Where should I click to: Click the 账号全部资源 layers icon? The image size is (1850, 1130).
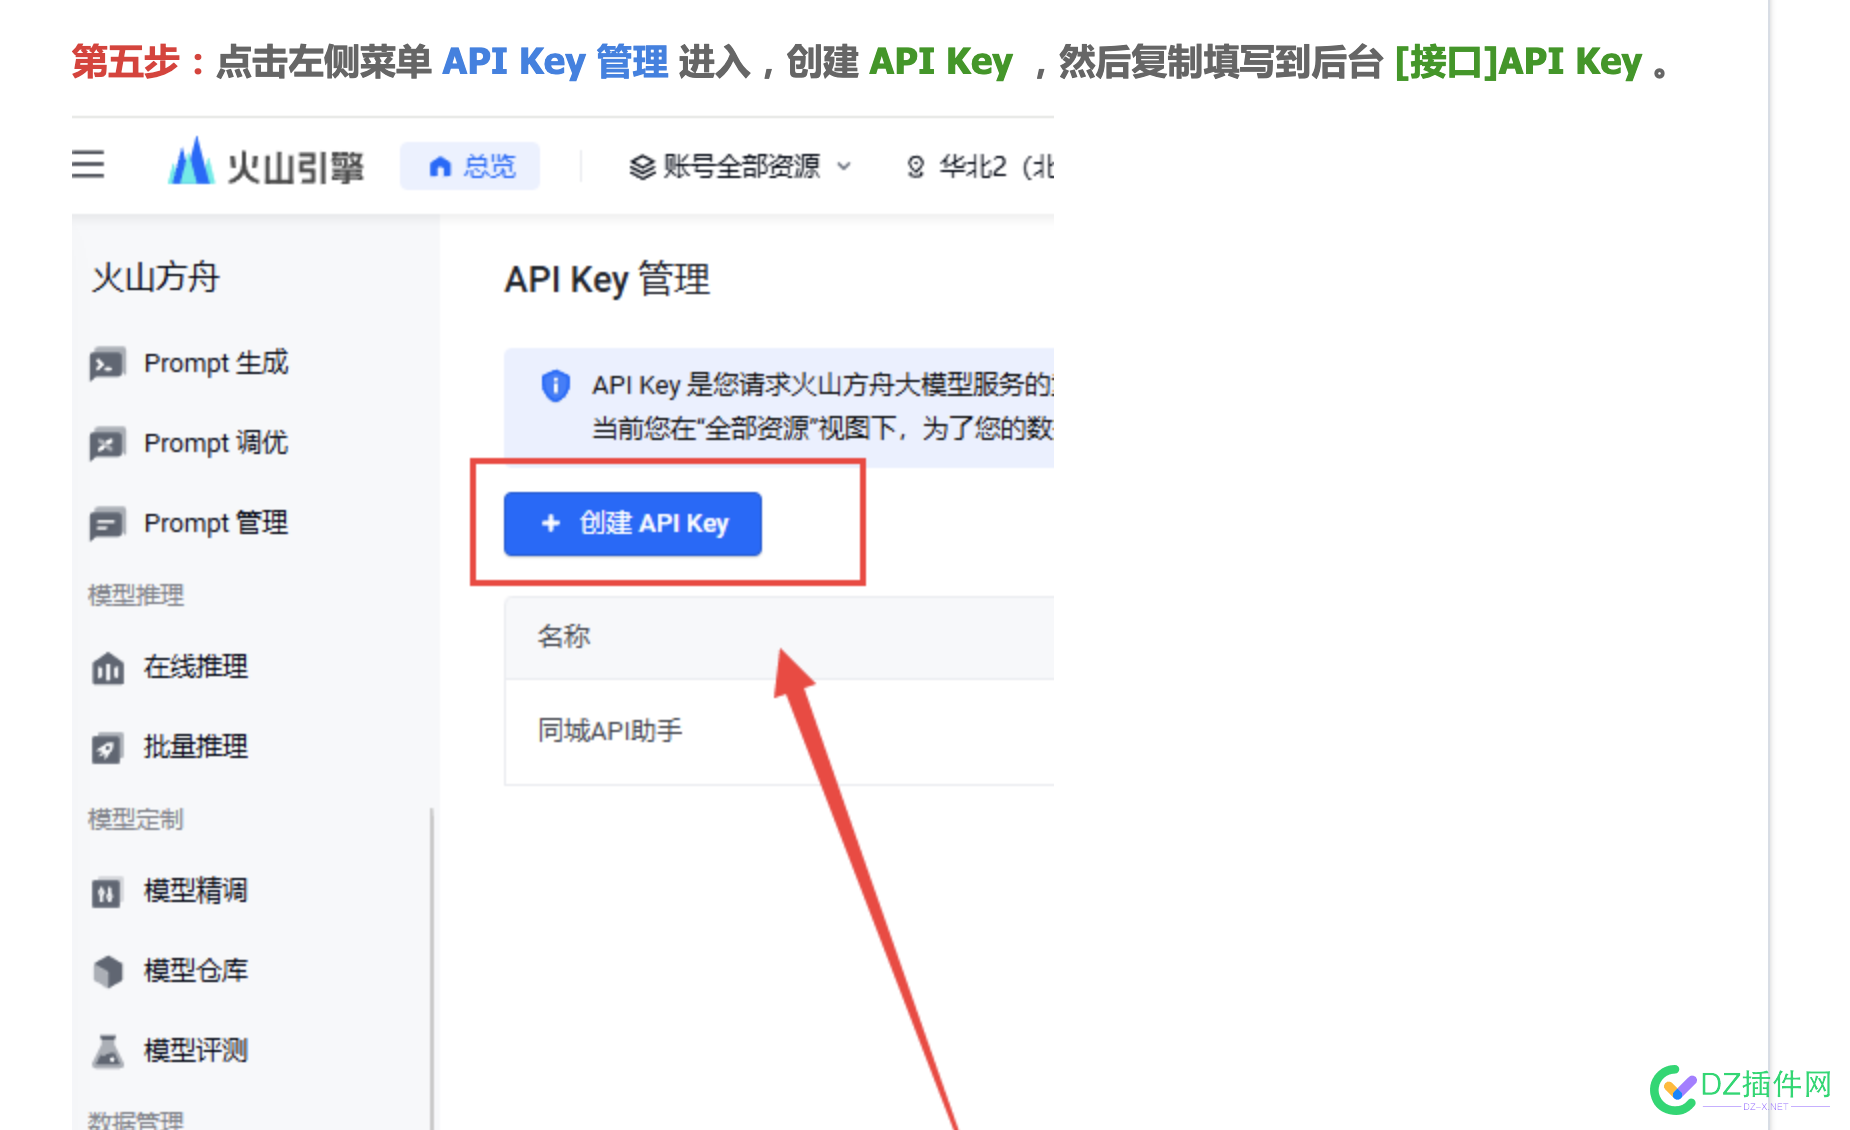(642, 167)
